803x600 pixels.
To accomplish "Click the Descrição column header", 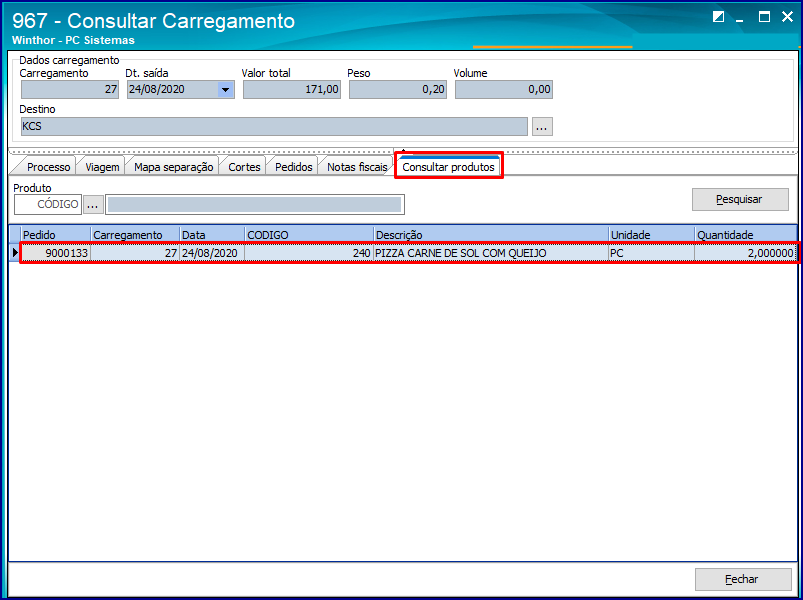I will coord(491,235).
